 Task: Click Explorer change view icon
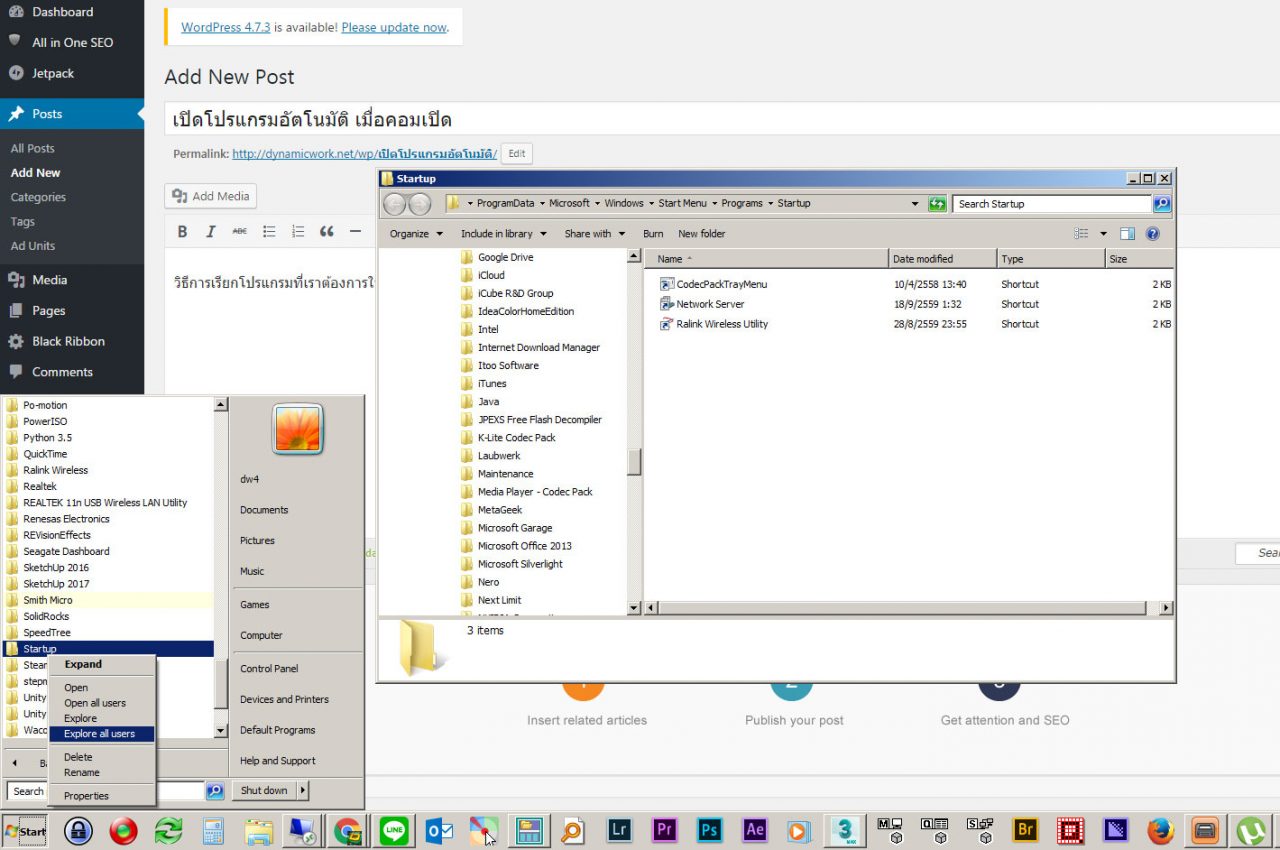tap(1081, 234)
